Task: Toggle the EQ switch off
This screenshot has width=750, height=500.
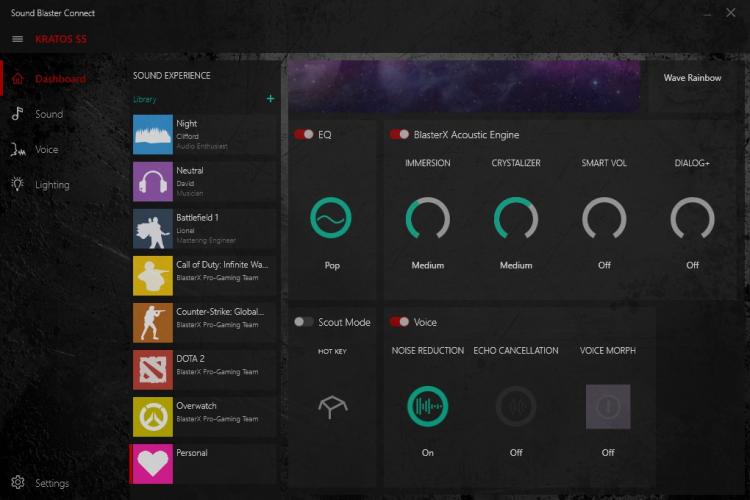Action: [304, 134]
